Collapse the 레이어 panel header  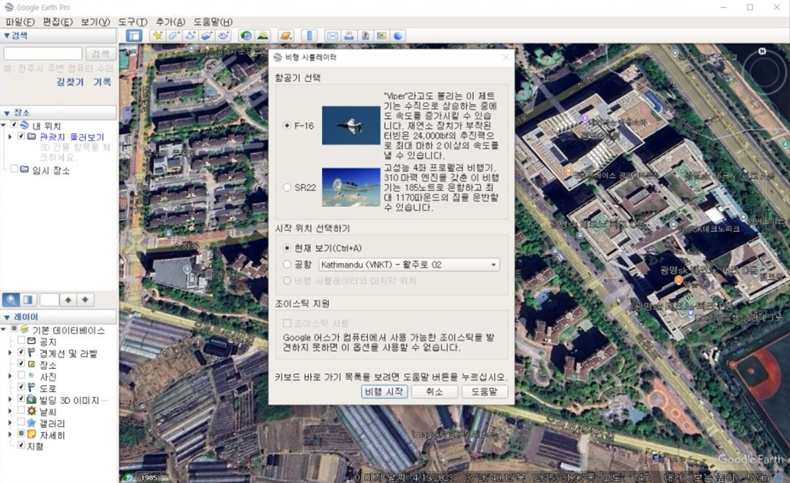click(59, 317)
